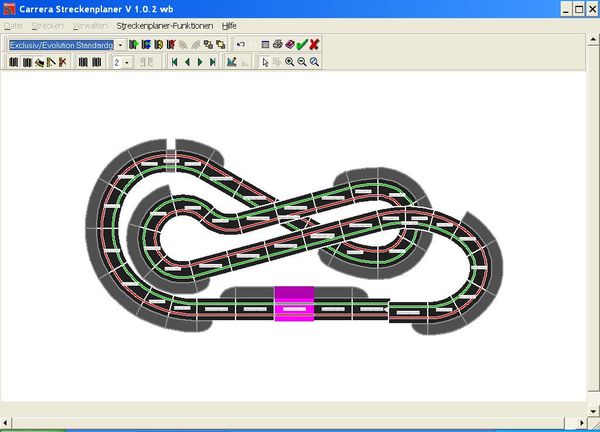The image size is (600, 432).
Task: Click the purple book icon
Action: (290, 44)
